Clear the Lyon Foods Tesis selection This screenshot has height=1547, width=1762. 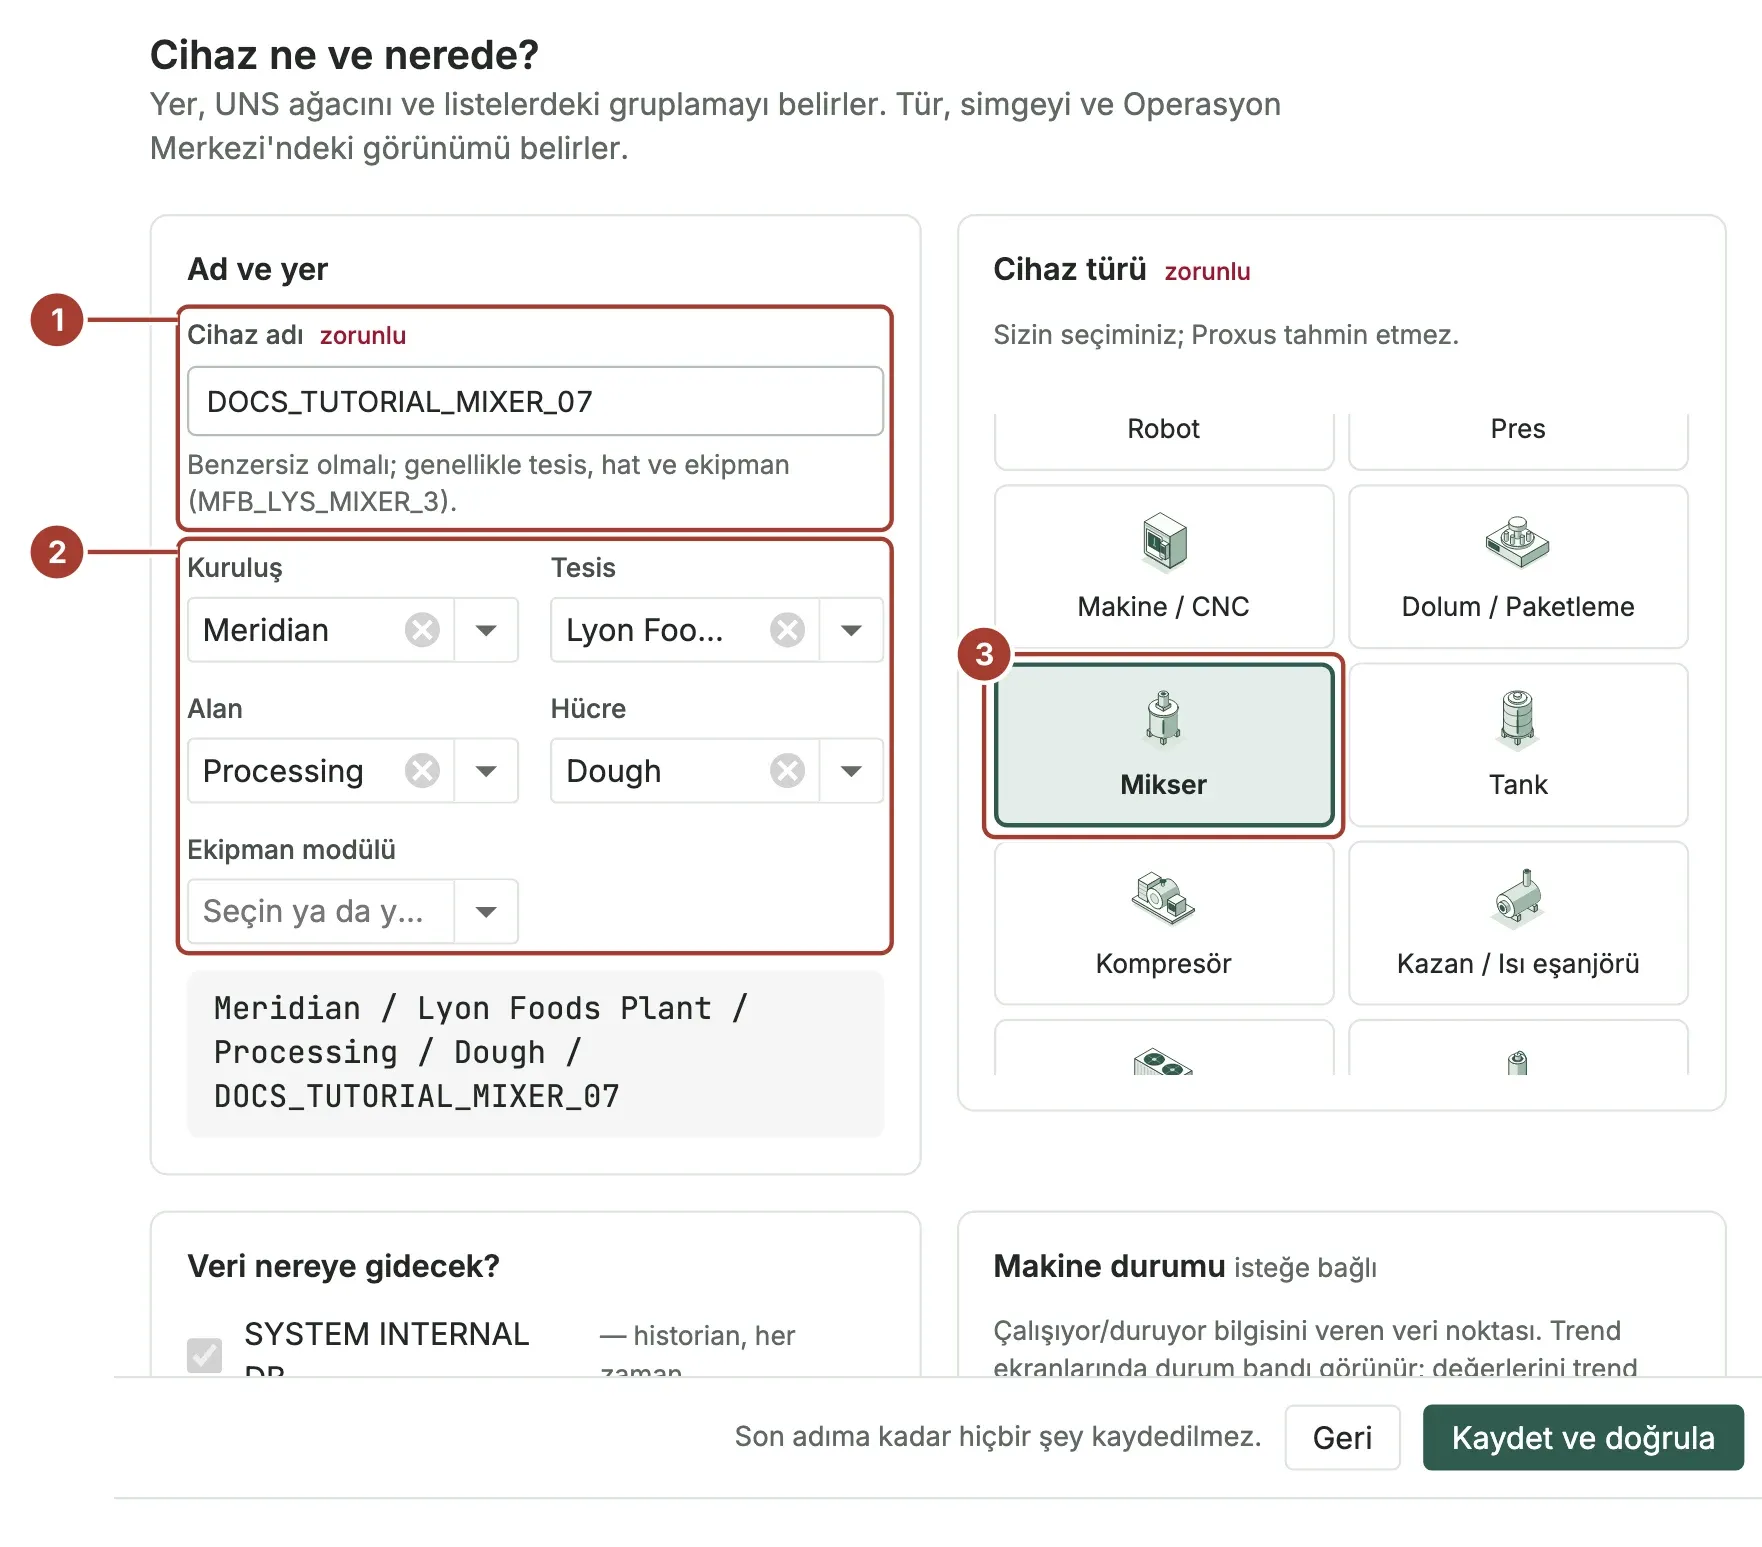787,630
